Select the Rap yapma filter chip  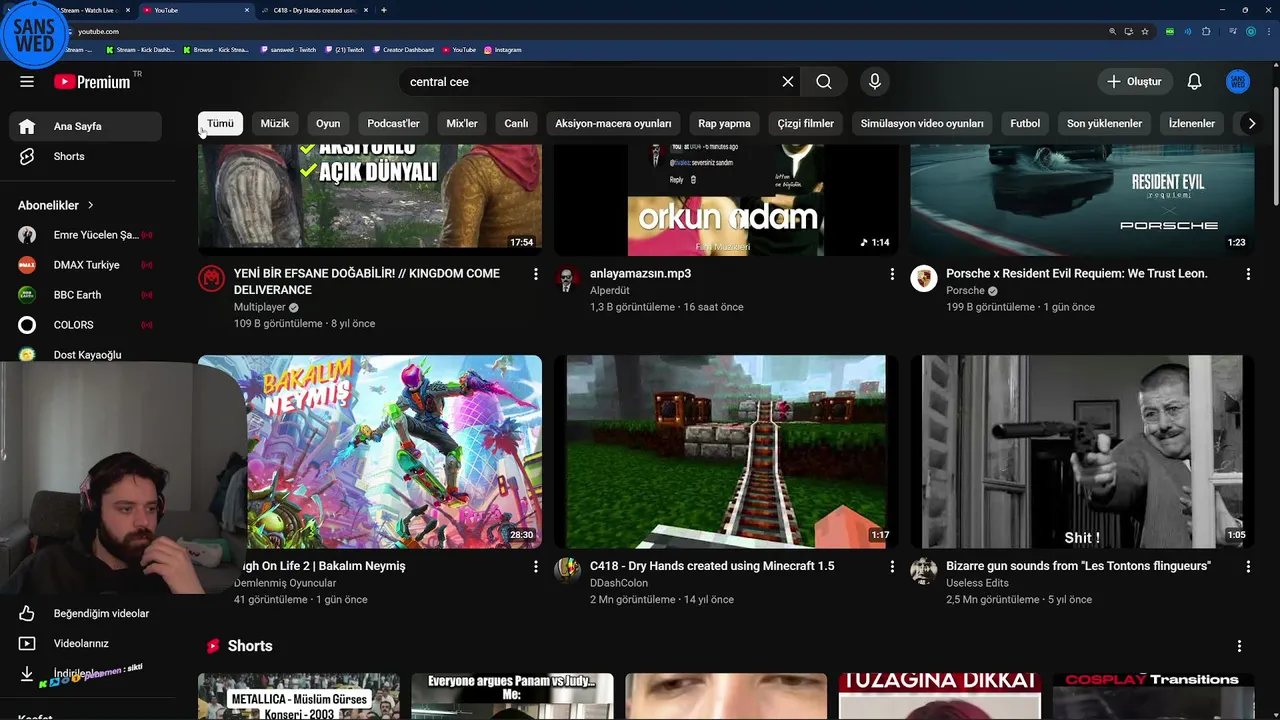click(x=724, y=123)
